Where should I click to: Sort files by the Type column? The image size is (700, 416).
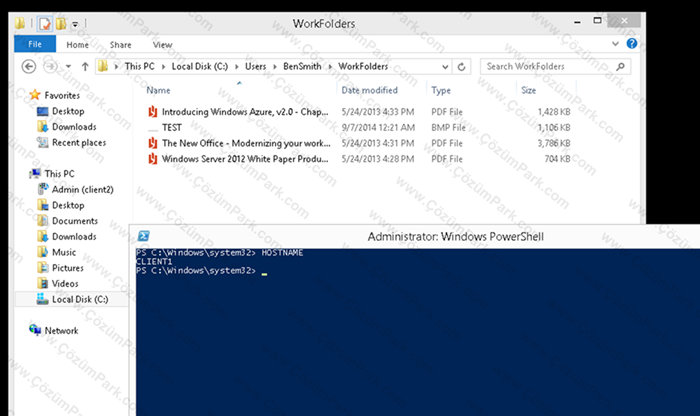(x=441, y=90)
